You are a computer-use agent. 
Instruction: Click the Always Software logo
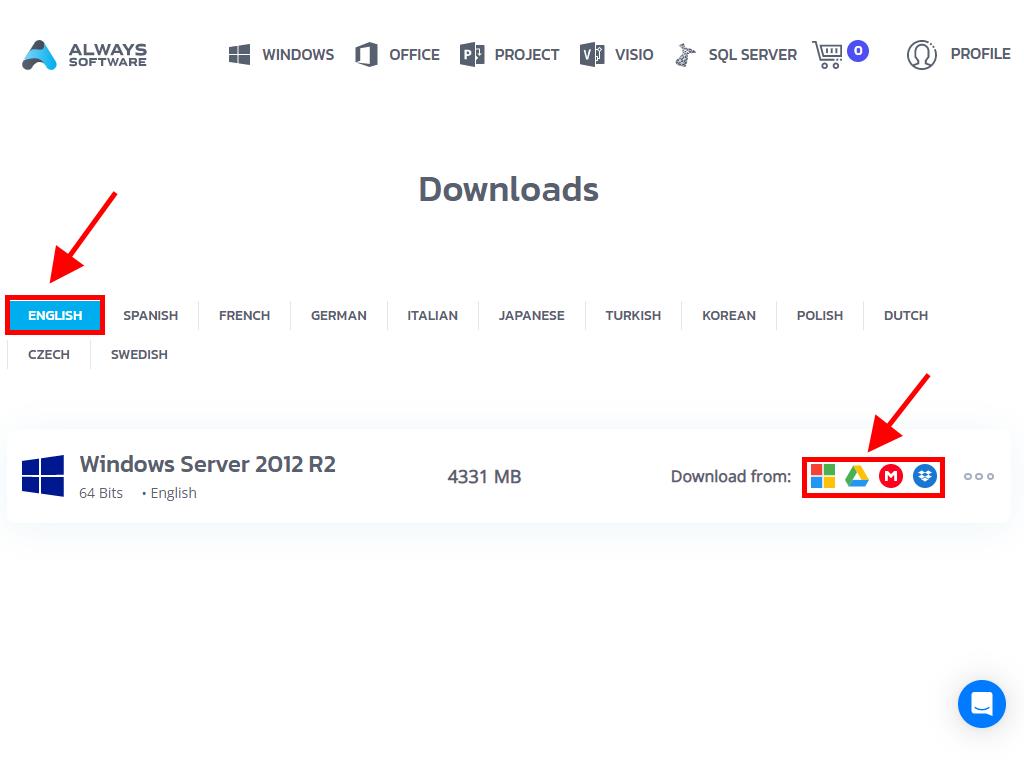pos(84,55)
